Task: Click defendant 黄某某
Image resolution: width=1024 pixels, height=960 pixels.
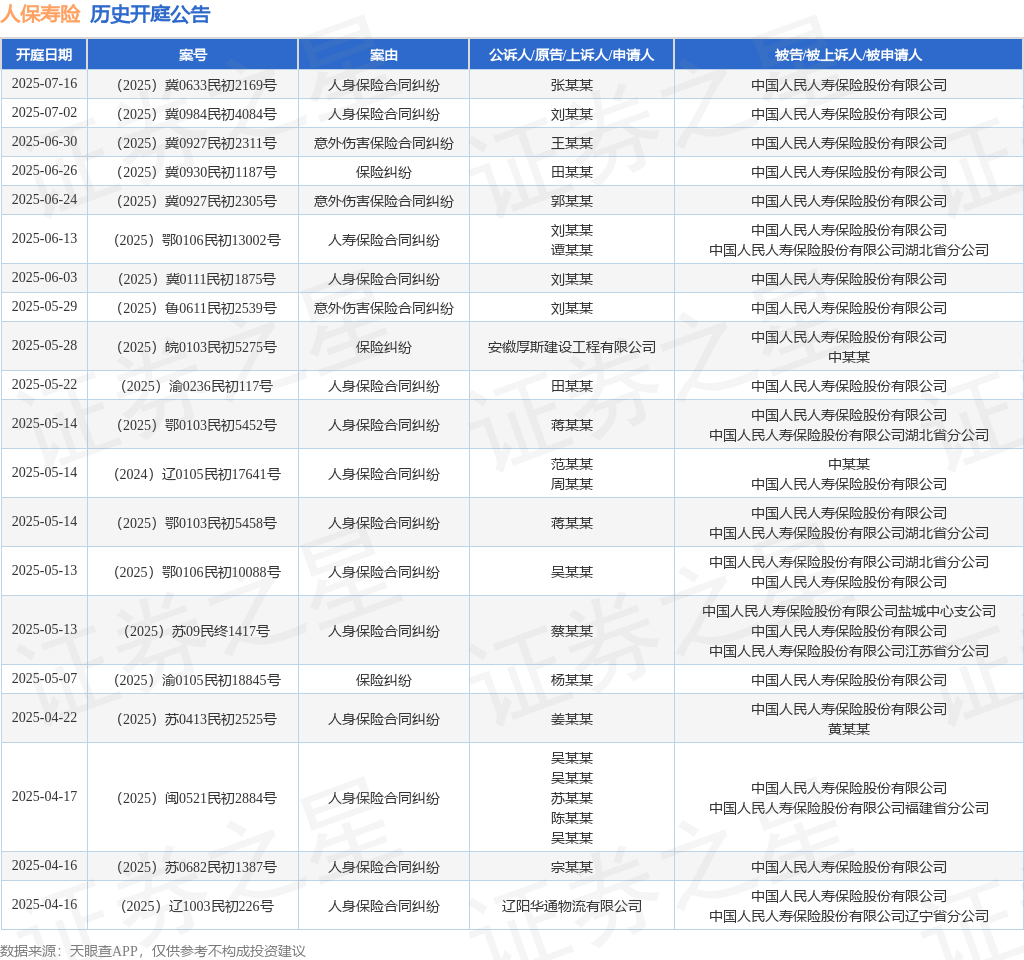Action: pyautogui.click(x=848, y=729)
